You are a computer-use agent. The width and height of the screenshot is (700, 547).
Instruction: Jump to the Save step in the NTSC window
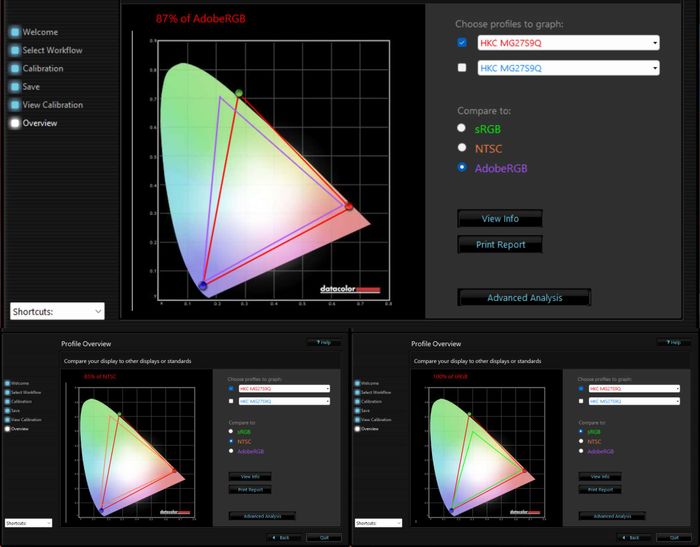coord(12,410)
